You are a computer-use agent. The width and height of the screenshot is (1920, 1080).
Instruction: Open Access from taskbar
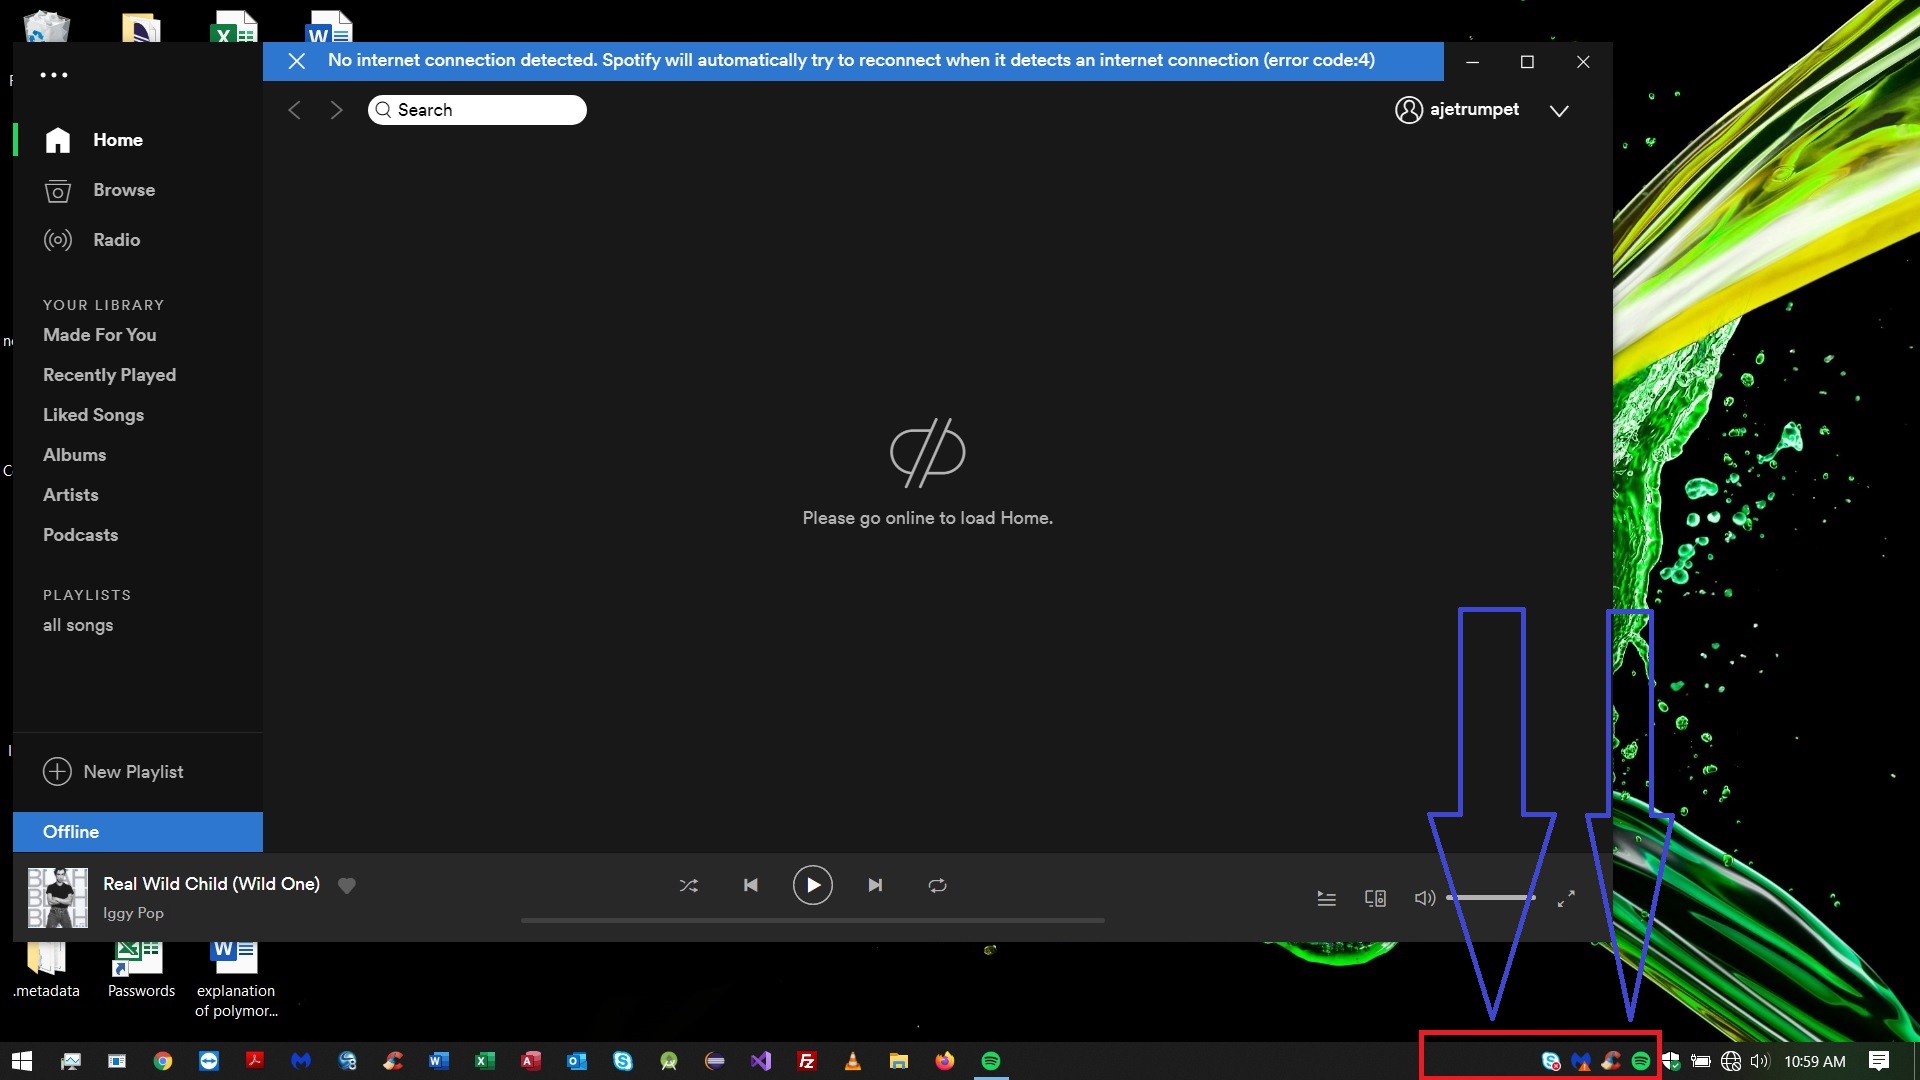[531, 1061]
